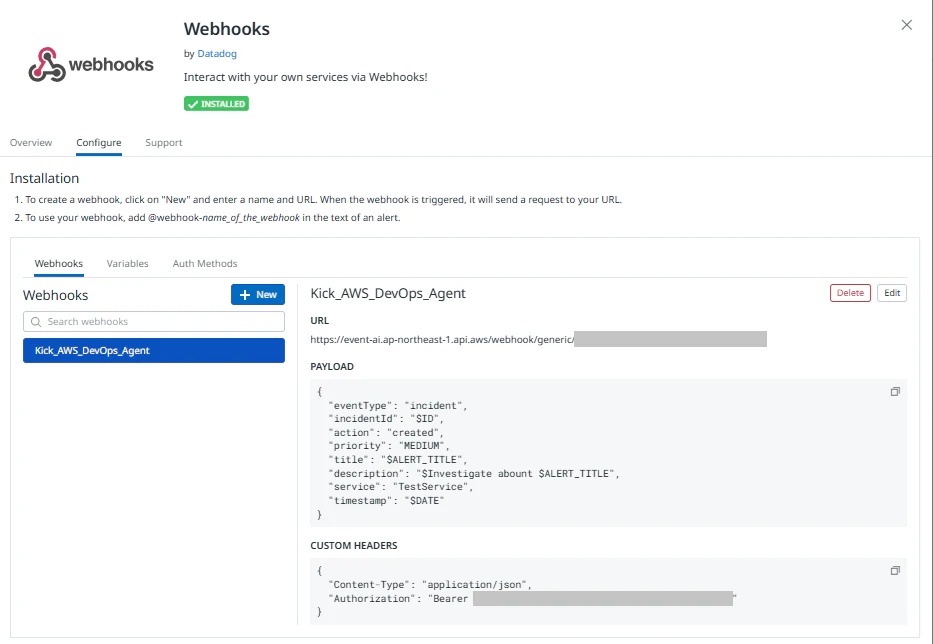Click the Installation heading
Viewport: 933px width, 644px height.
44,179
